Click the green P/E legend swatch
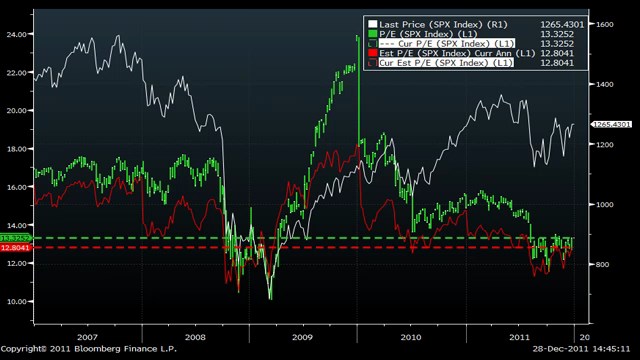This screenshot has height=360, width=640. tap(372, 34)
